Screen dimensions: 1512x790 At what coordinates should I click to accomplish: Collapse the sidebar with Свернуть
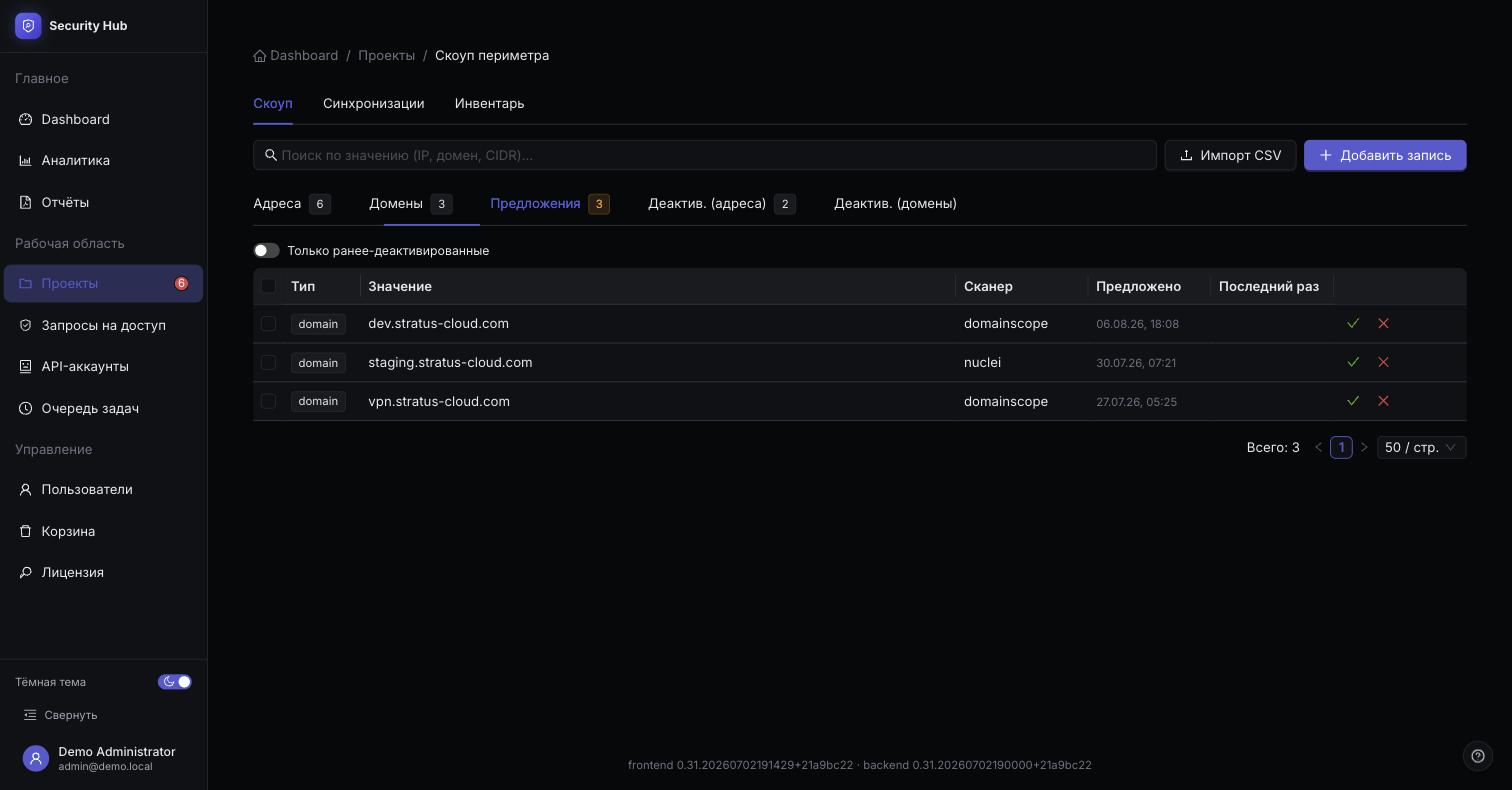coord(61,715)
